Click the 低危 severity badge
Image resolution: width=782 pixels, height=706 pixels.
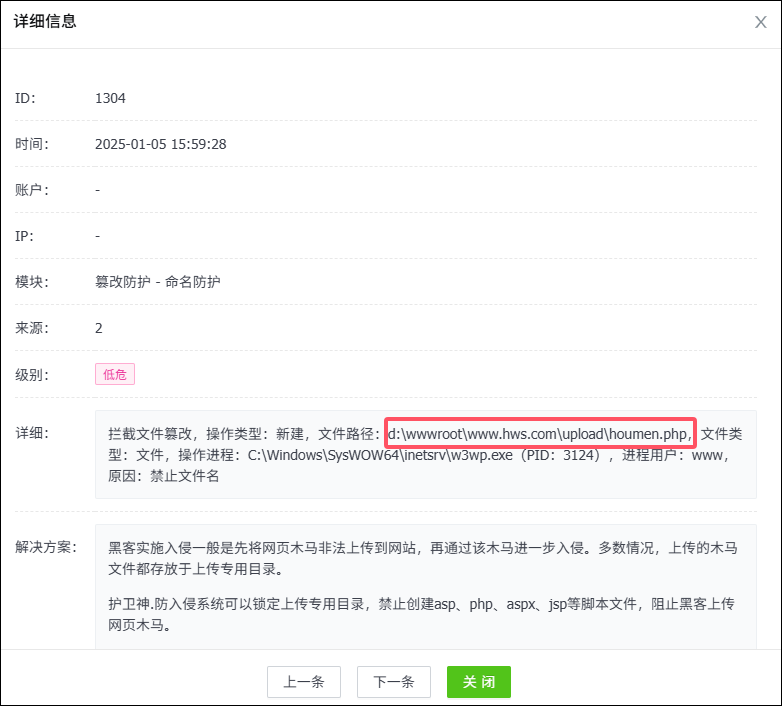tap(115, 374)
